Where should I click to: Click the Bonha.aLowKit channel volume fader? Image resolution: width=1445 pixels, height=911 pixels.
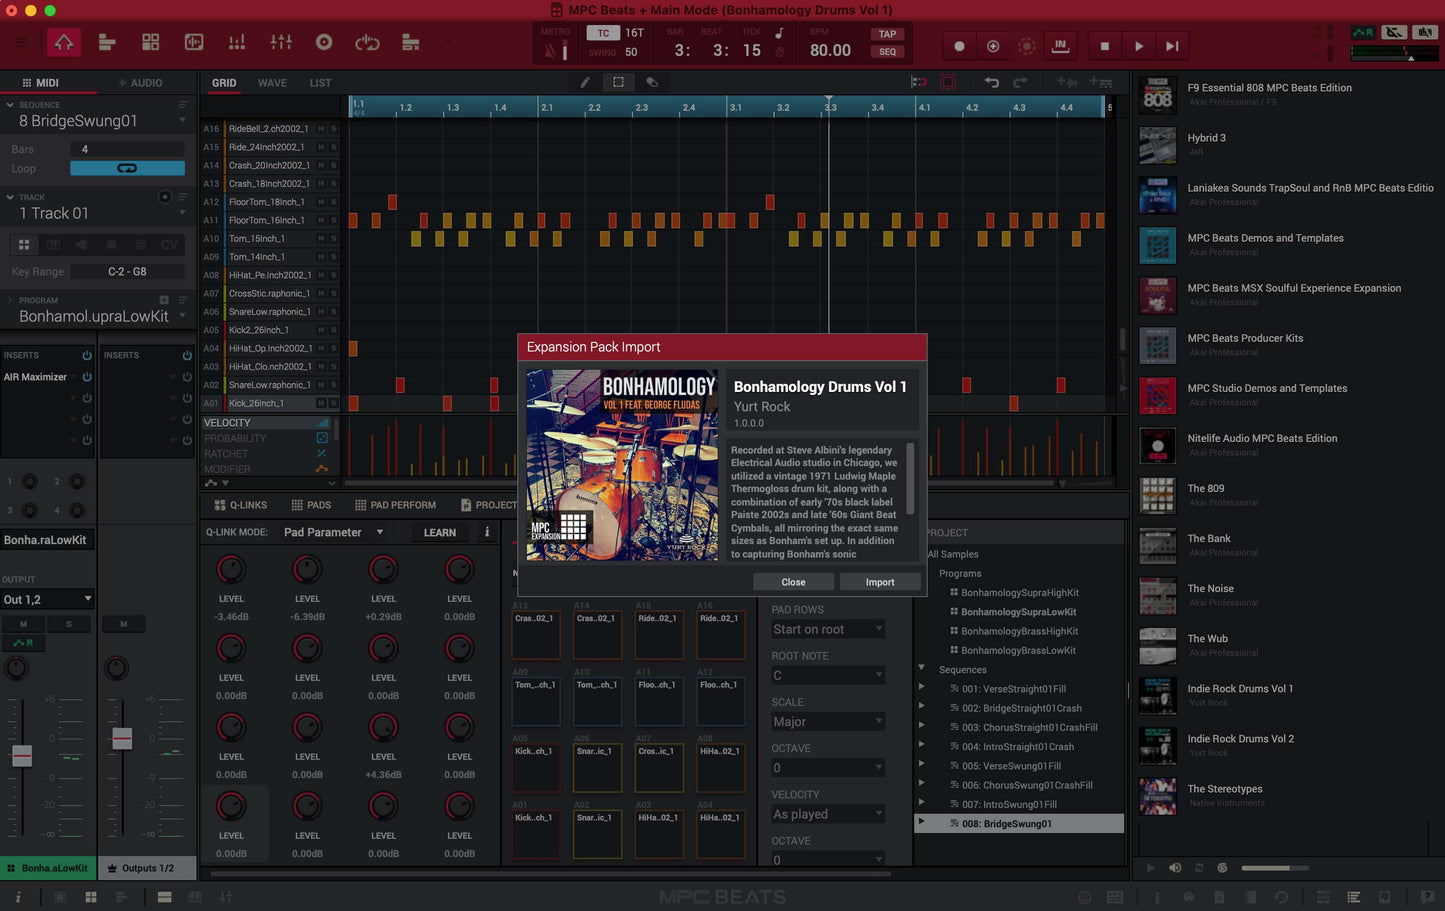(22, 756)
